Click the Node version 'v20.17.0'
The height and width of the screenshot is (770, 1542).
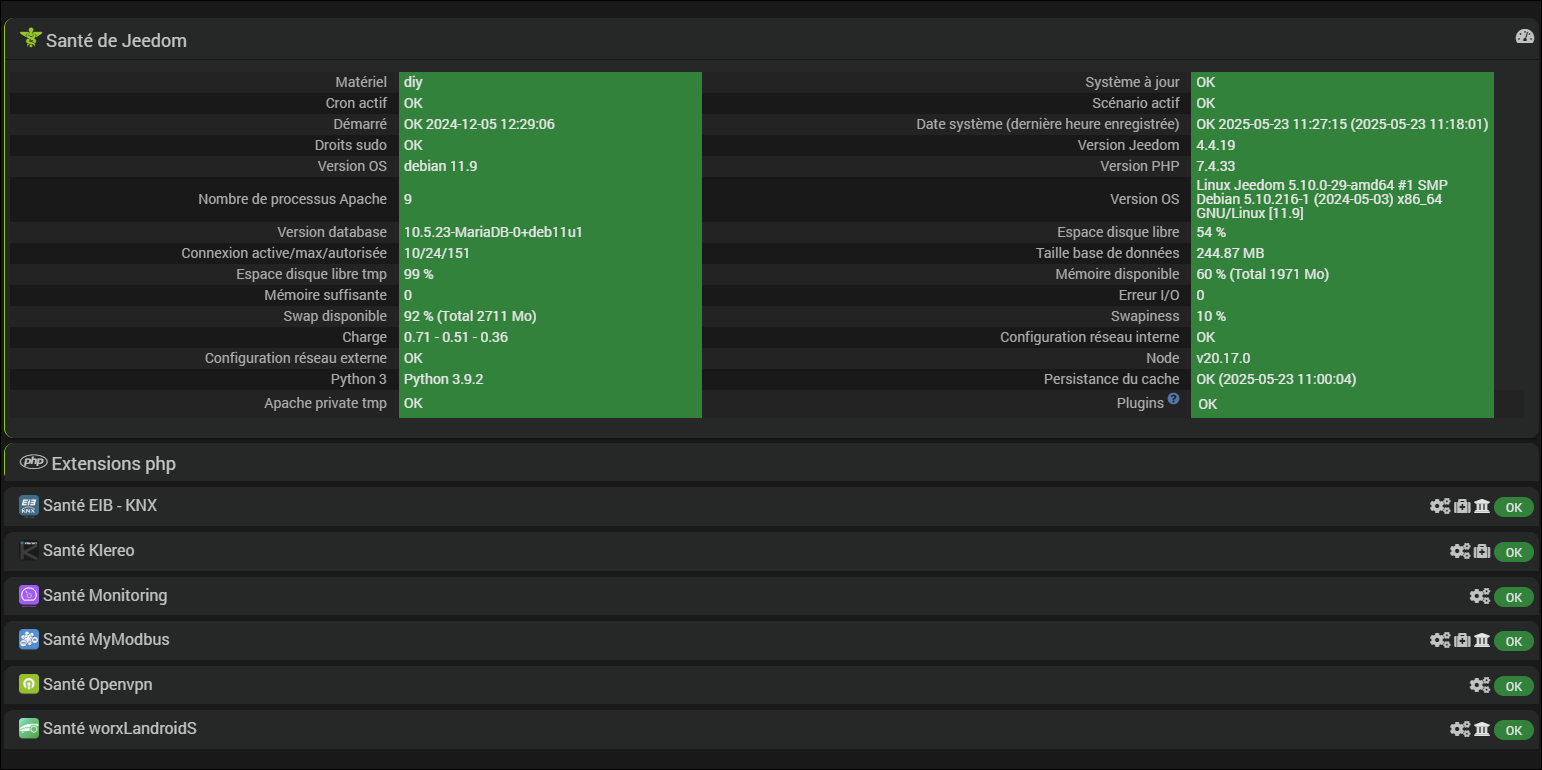tap(1223, 358)
